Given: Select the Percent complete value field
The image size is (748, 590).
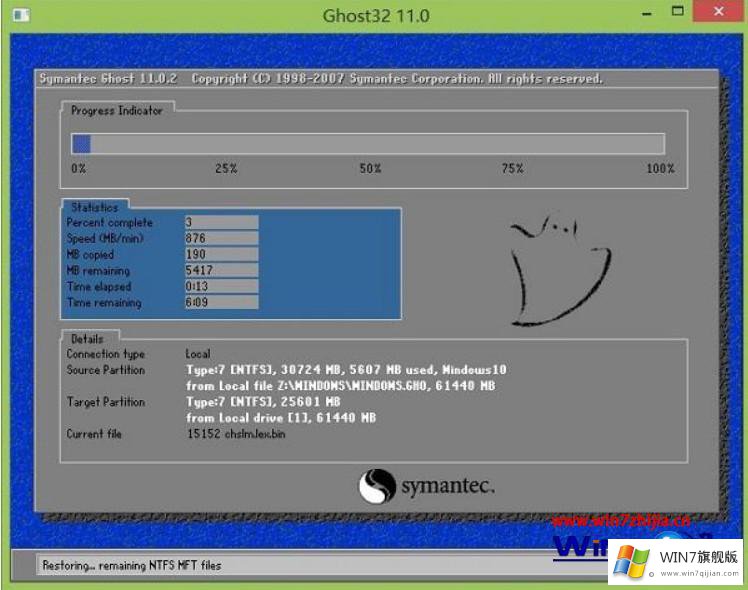Looking at the screenshot, I should [x=221, y=223].
